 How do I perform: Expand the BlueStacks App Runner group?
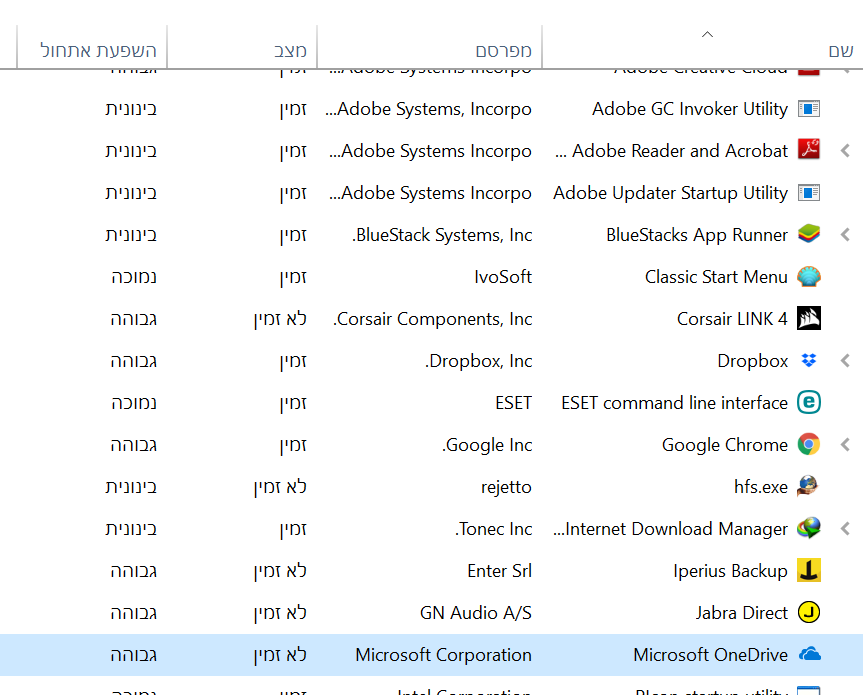(845, 235)
